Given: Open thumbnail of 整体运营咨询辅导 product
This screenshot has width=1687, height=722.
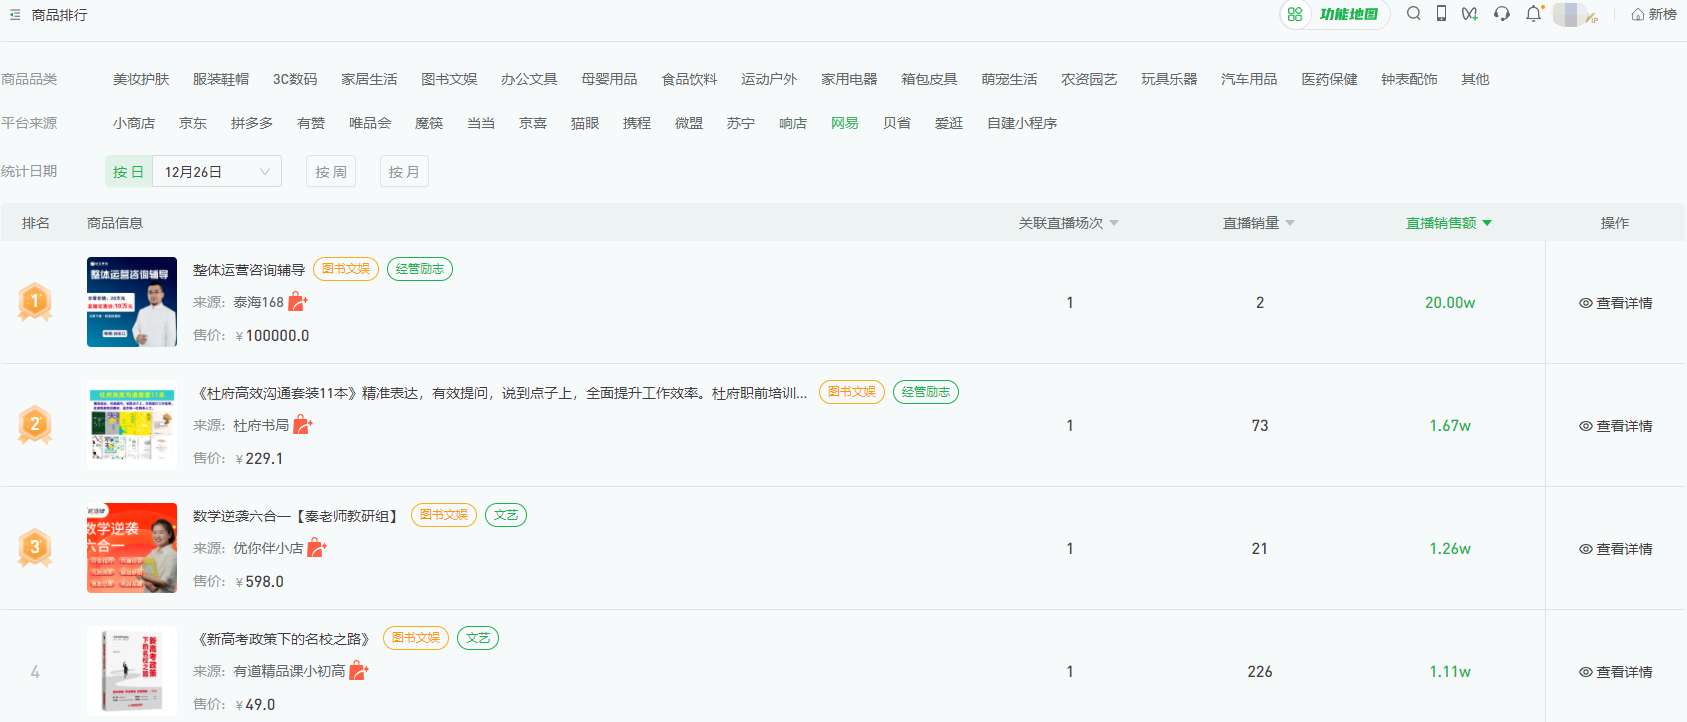Looking at the screenshot, I should [132, 302].
